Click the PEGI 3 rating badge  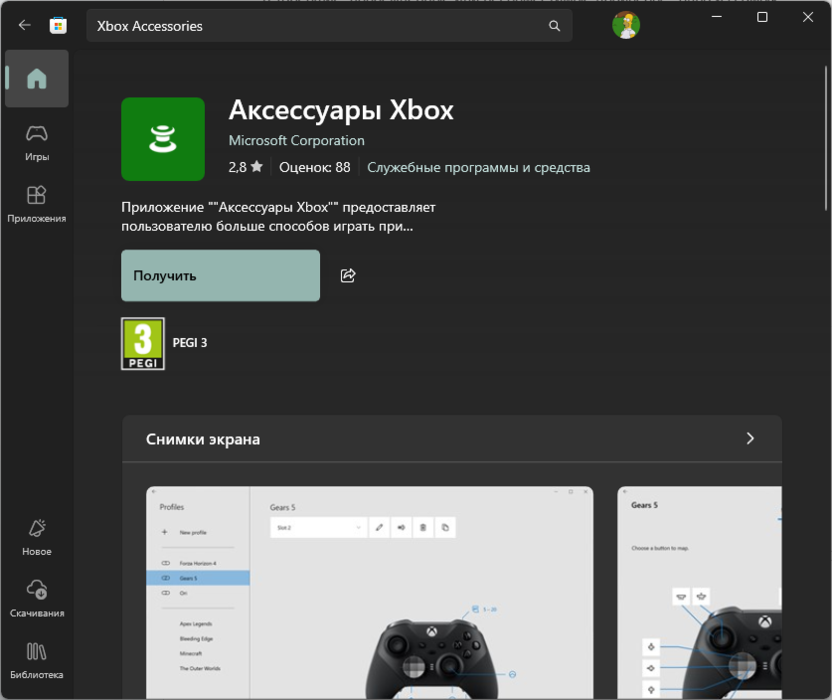point(143,343)
